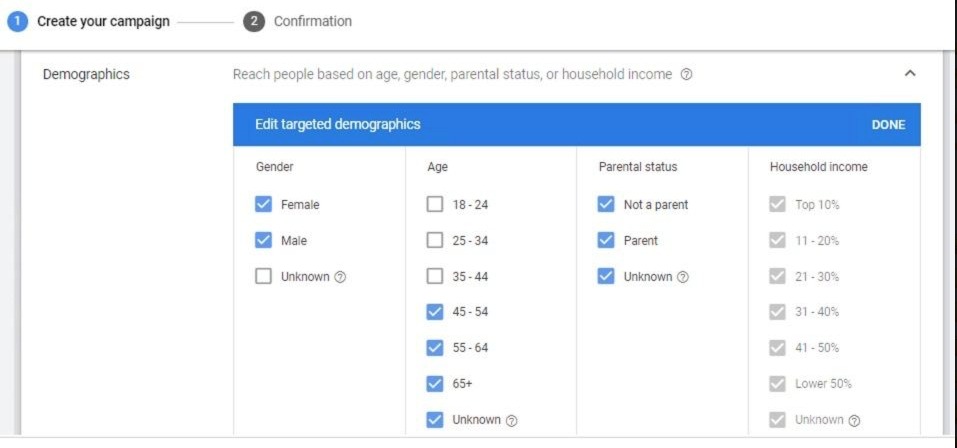
Task: Click help icon next to Parental status Unknown
Action: tap(683, 277)
